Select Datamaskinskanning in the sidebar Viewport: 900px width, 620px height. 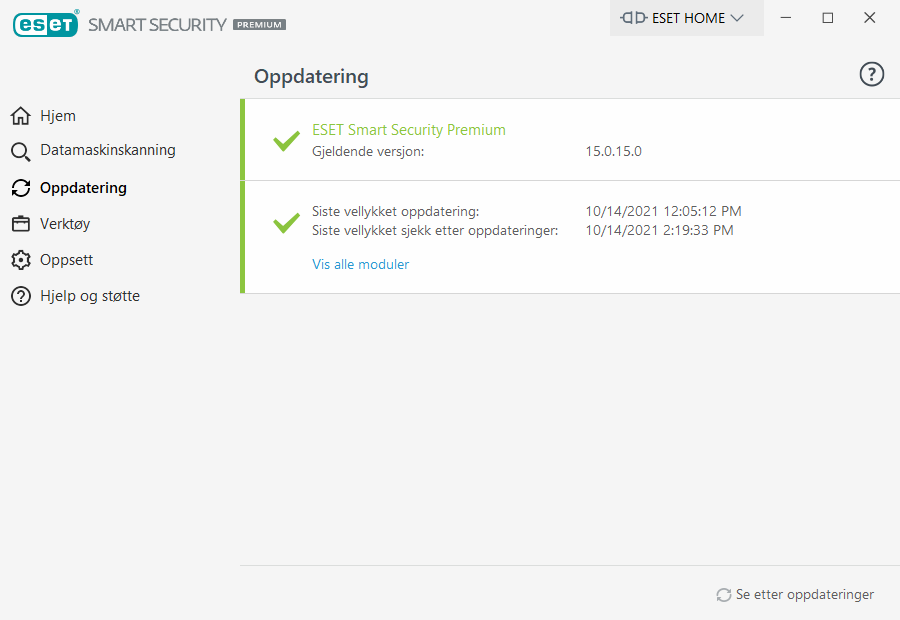(108, 150)
